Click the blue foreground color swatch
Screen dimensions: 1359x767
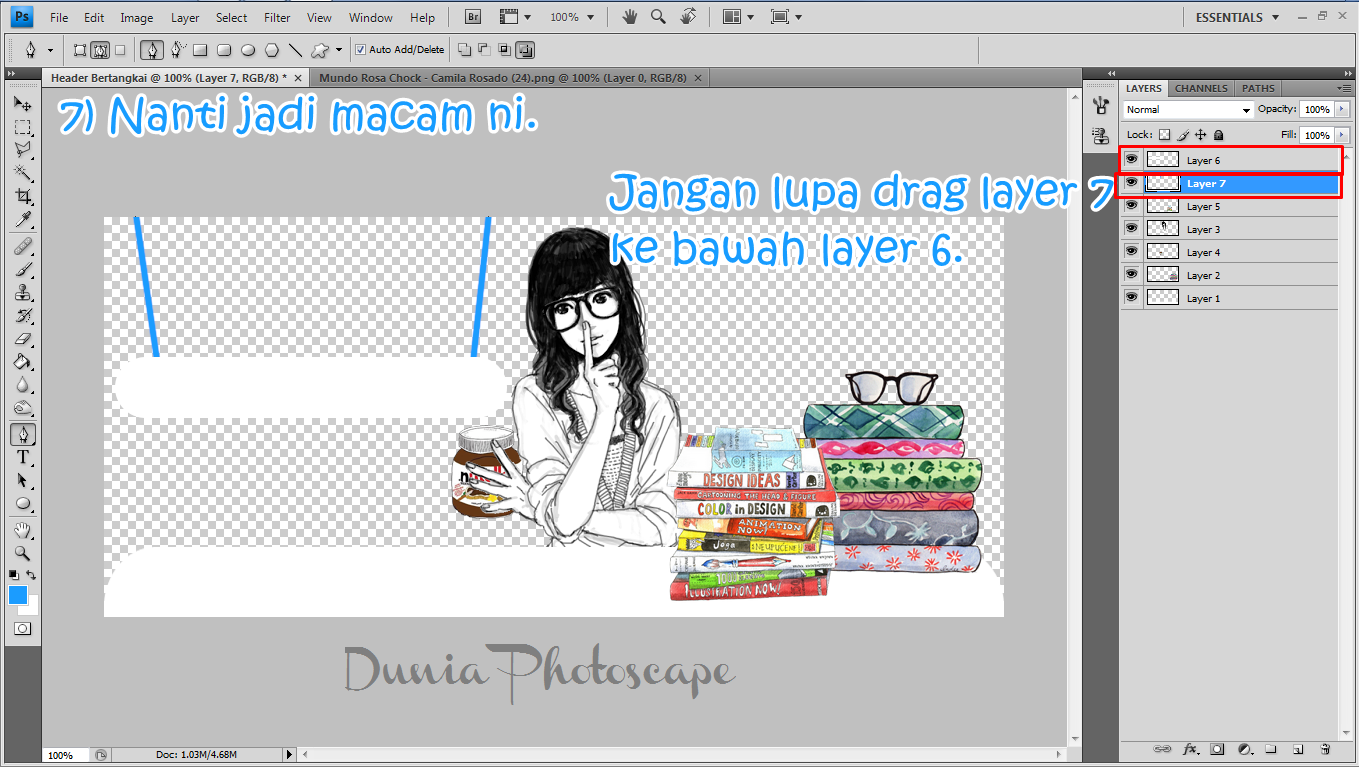(x=18, y=595)
